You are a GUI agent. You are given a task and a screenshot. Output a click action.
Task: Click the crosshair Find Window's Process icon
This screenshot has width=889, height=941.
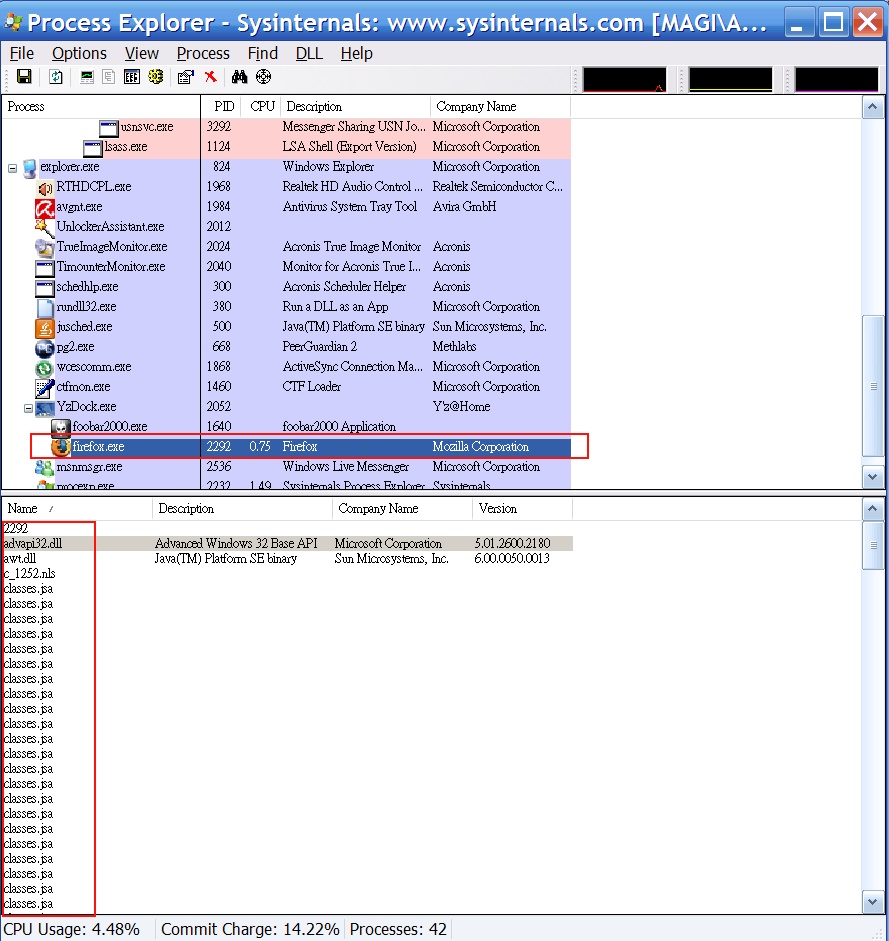click(264, 77)
